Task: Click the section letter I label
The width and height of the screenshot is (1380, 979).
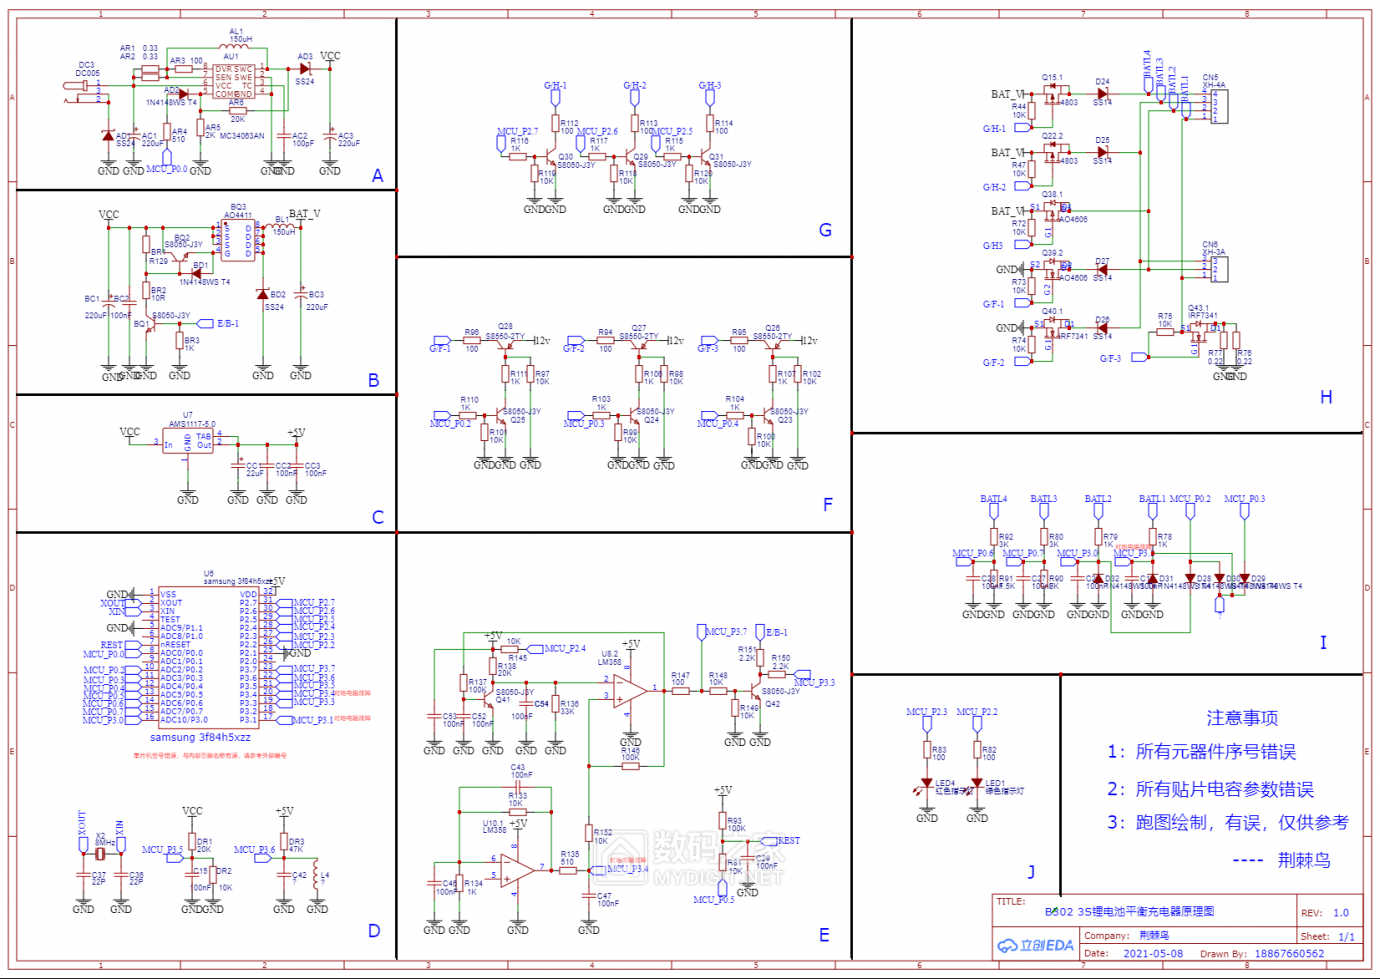Action: point(1323,643)
